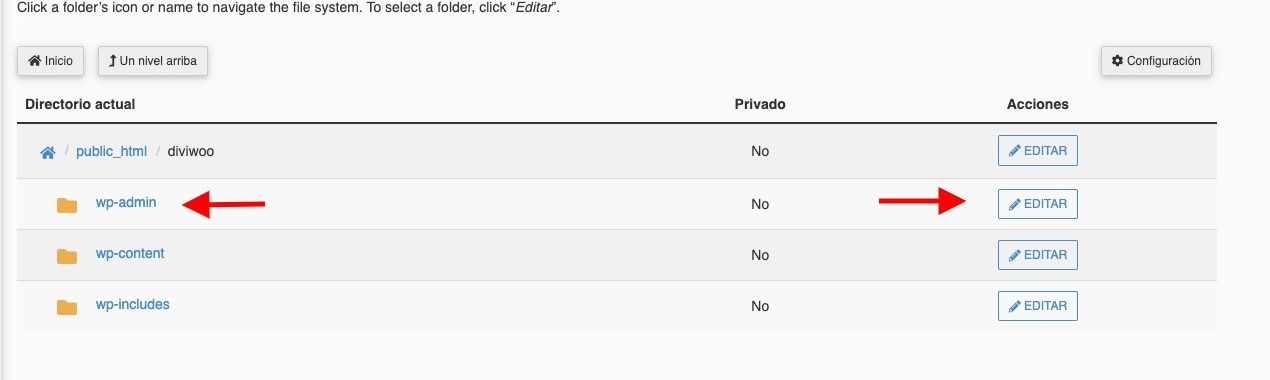Open the wp-includes folder icon
Viewport: 1270px width, 380px height.
[x=67, y=307]
